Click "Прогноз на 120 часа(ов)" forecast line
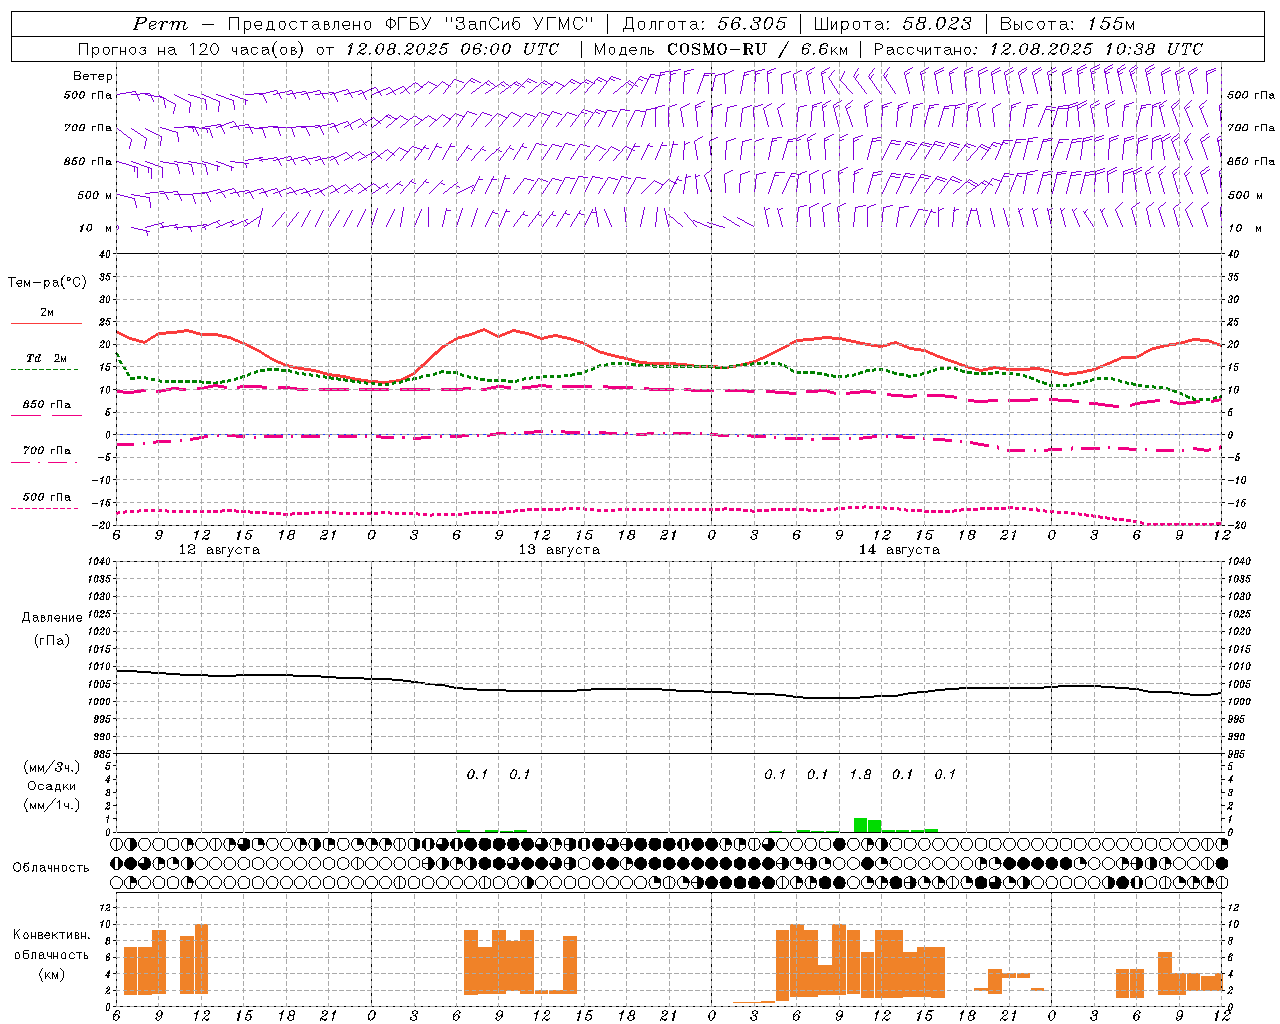1280x1024 pixels. coord(193,49)
